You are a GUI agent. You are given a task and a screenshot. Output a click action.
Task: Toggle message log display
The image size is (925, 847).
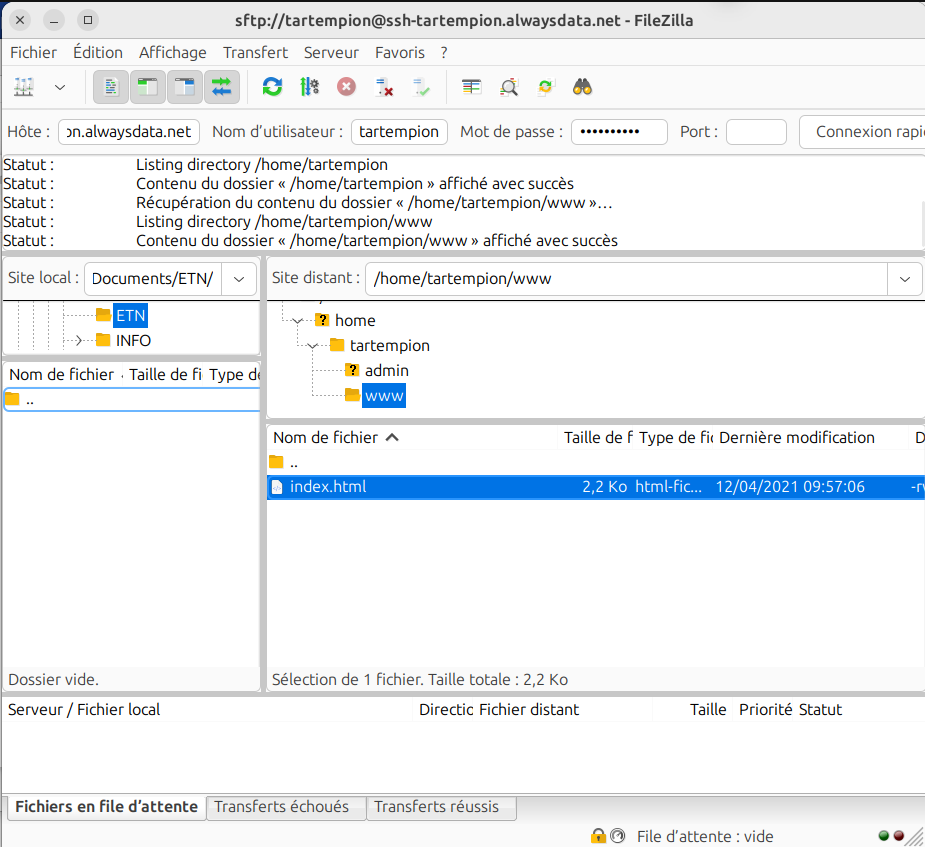point(111,88)
